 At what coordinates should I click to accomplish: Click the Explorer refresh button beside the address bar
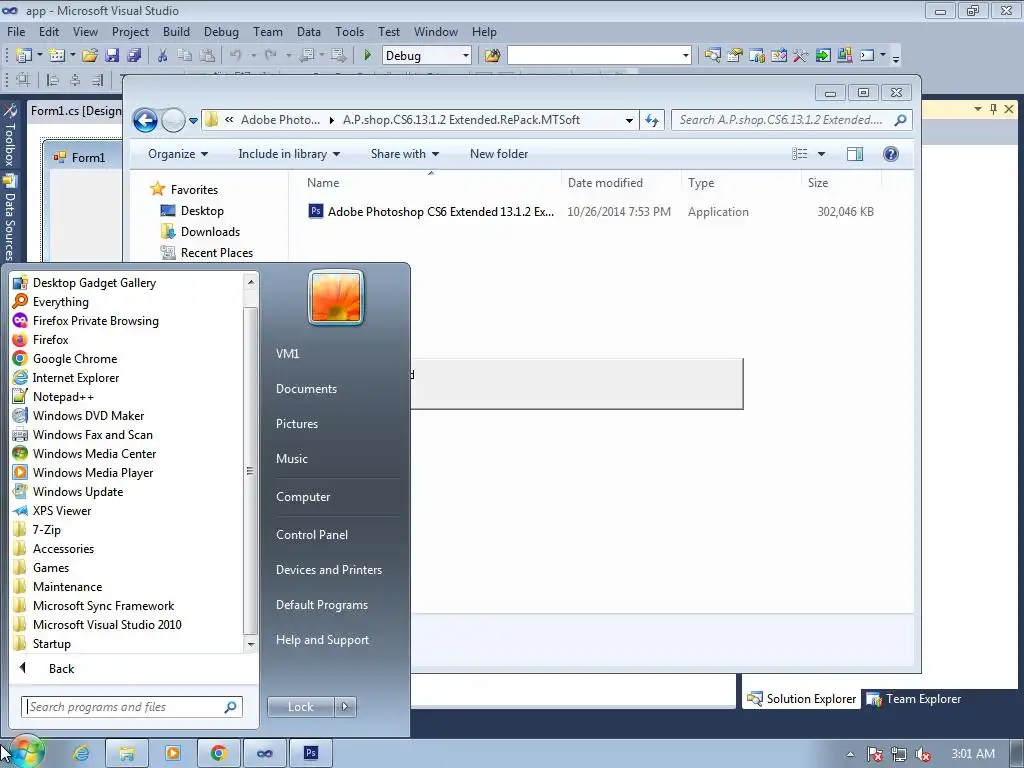pyautogui.click(x=652, y=120)
